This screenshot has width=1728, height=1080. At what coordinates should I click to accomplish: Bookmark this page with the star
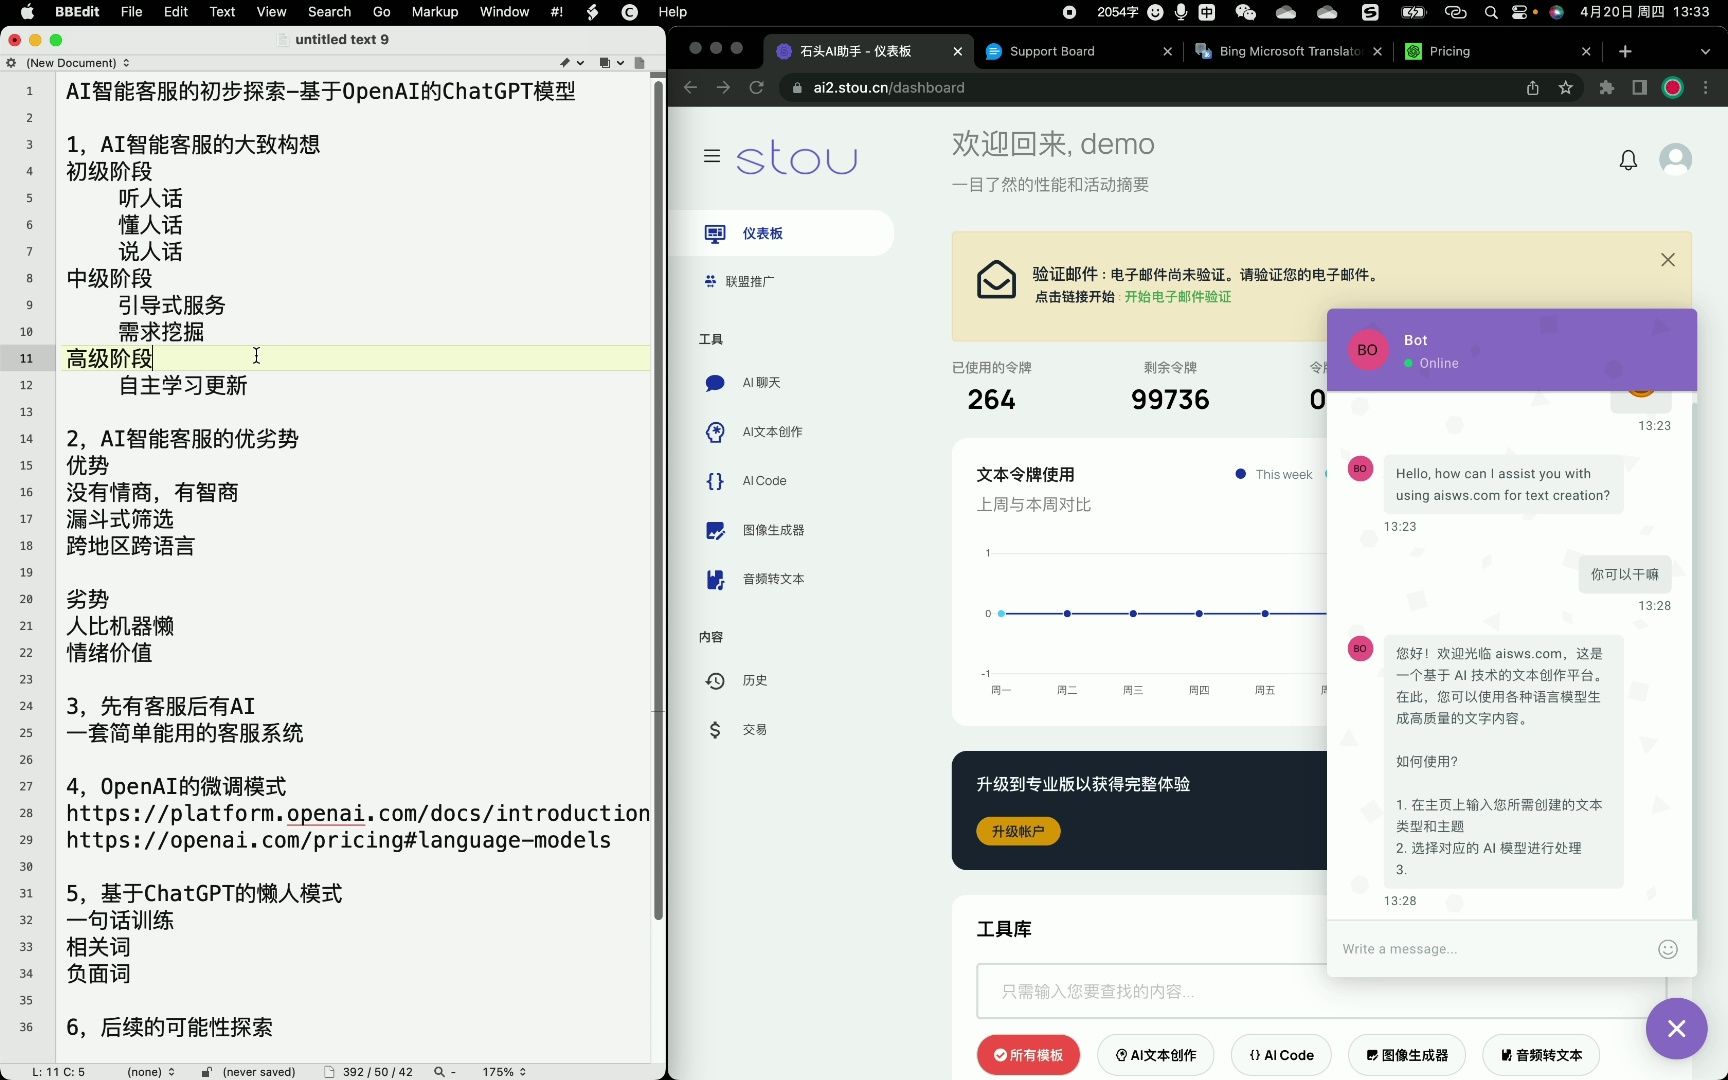[x=1566, y=87]
